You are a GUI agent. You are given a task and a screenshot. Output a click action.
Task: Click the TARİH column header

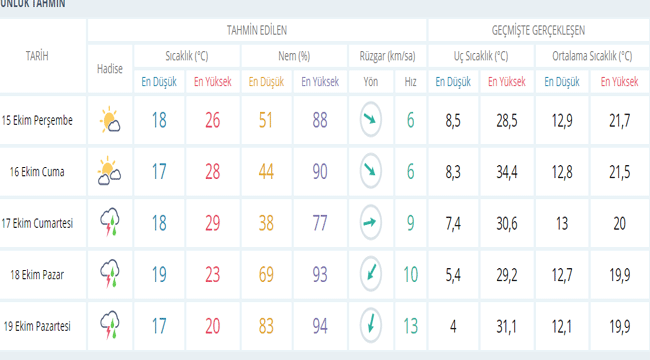pyautogui.click(x=37, y=56)
